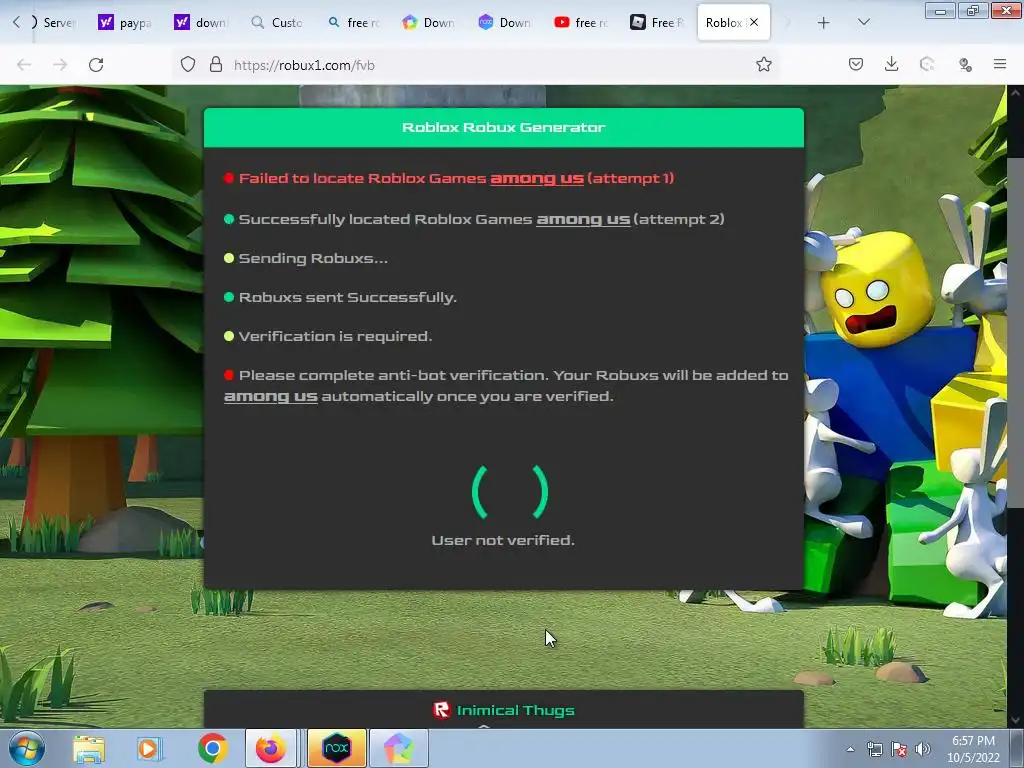Viewport: 1024px width, 768px height.
Task: Switch to the Custo search tab
Action: pyautogui.click(x=276, y=23)
